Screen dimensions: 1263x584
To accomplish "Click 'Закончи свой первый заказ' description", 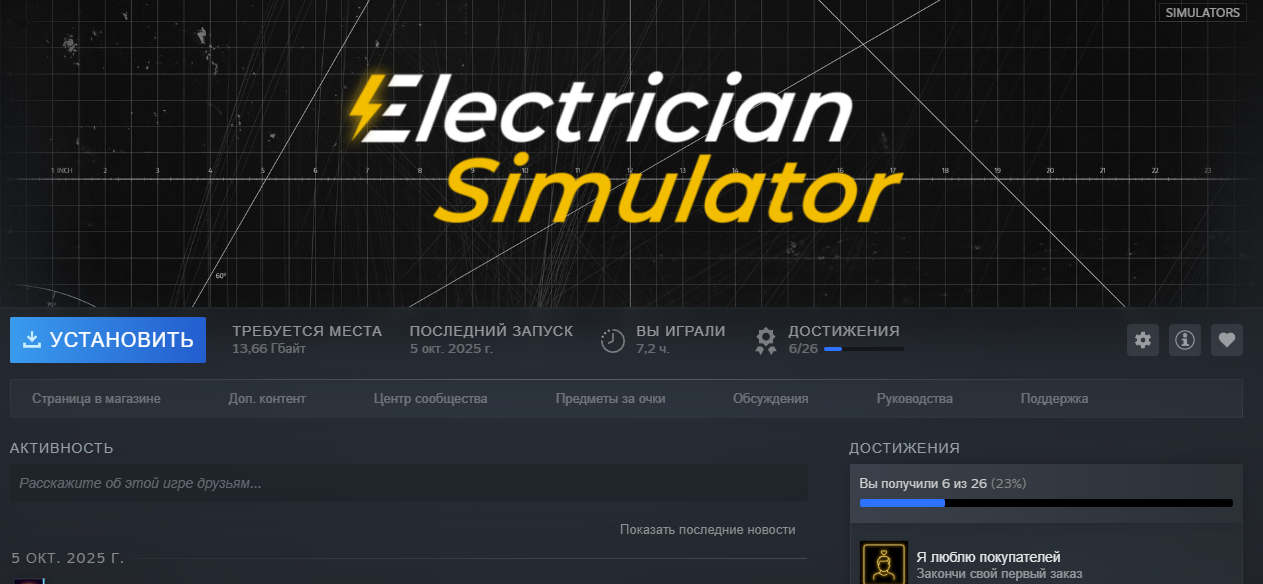I will (999, 575).
